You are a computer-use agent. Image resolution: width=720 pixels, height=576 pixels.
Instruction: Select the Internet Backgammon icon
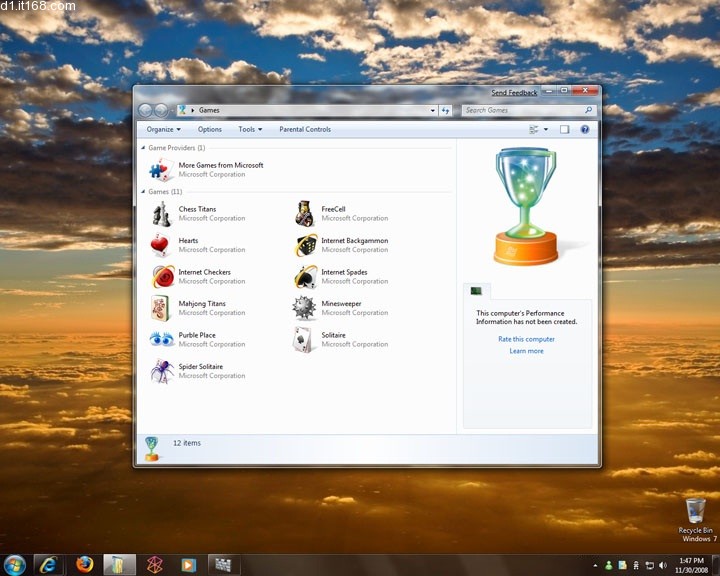(x=305, y=245)
